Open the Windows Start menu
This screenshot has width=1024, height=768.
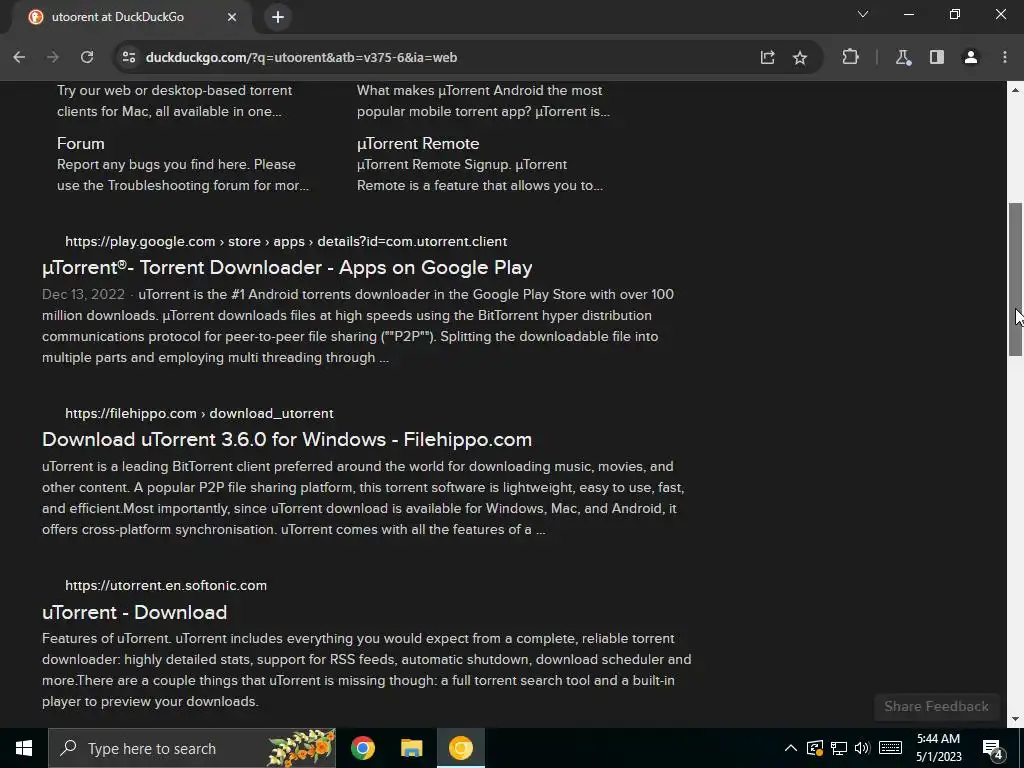[x=24, y=748]
